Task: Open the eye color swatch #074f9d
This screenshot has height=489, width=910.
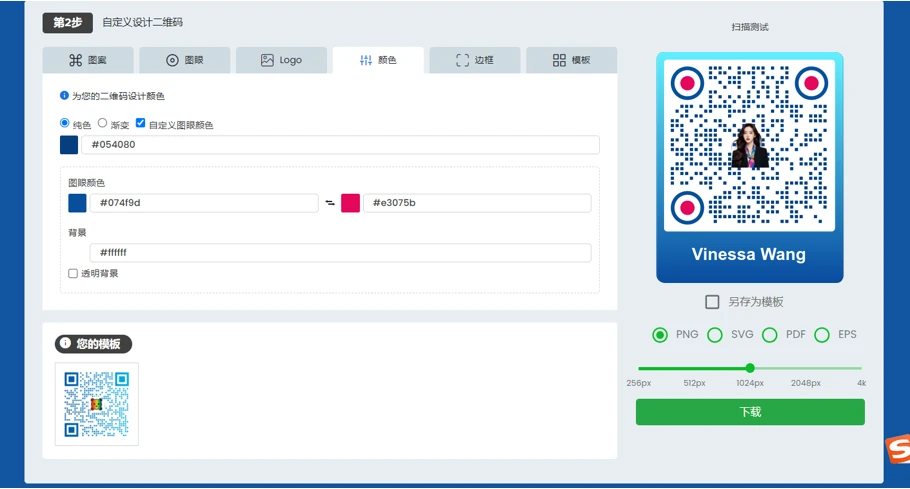Action: pyautogui.click(x=77, y=203)
